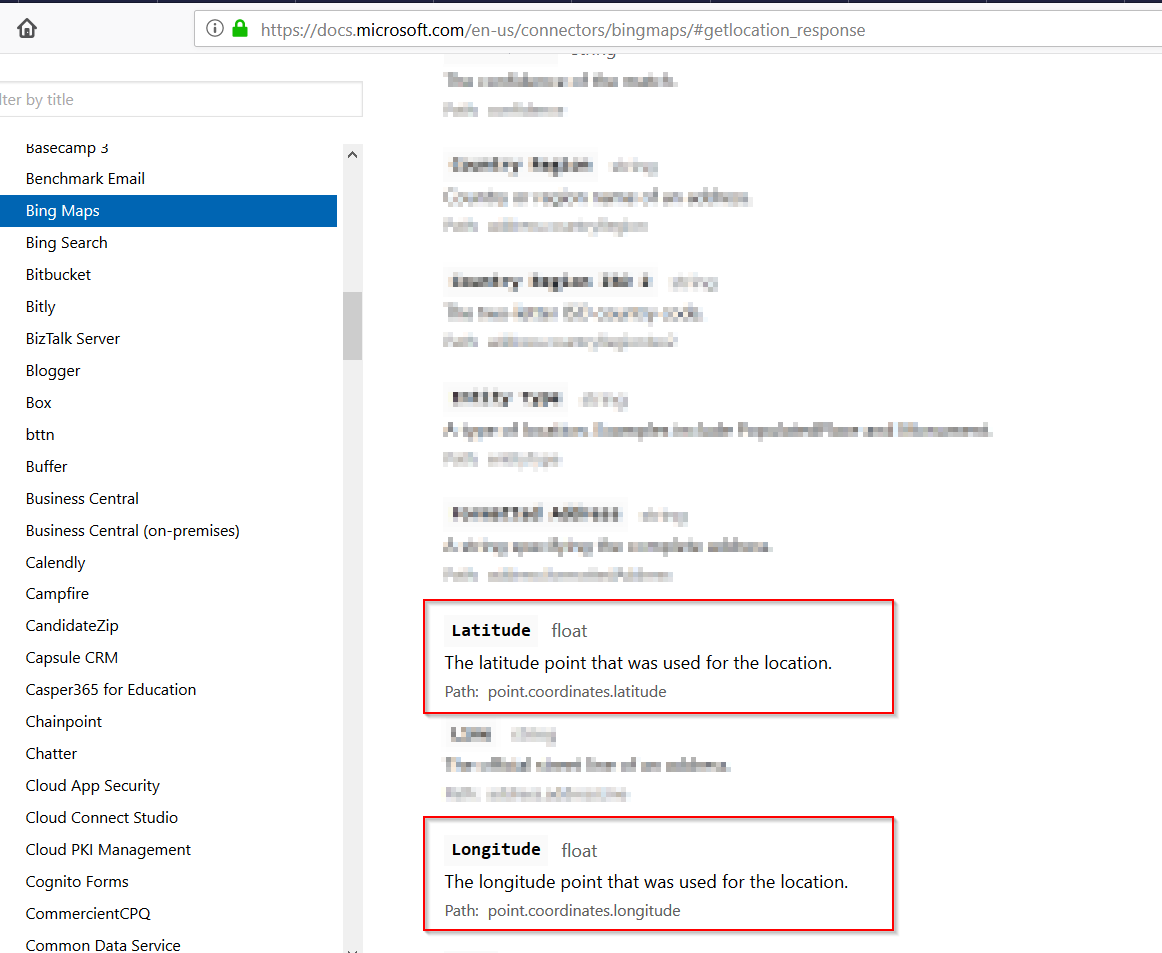Click the sidebar scrollbar thumb
The image size is (1162, 953).
click(x=352, y=325)
